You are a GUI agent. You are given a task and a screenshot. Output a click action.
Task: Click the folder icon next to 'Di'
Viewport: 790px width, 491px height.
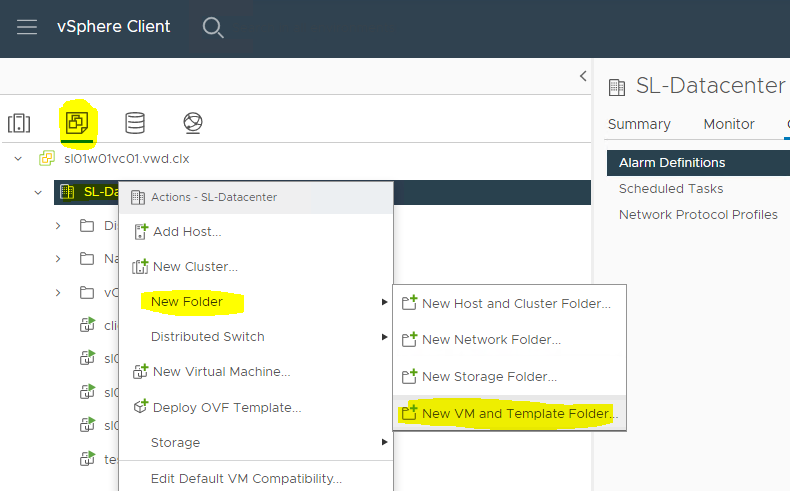coord(87,226)
